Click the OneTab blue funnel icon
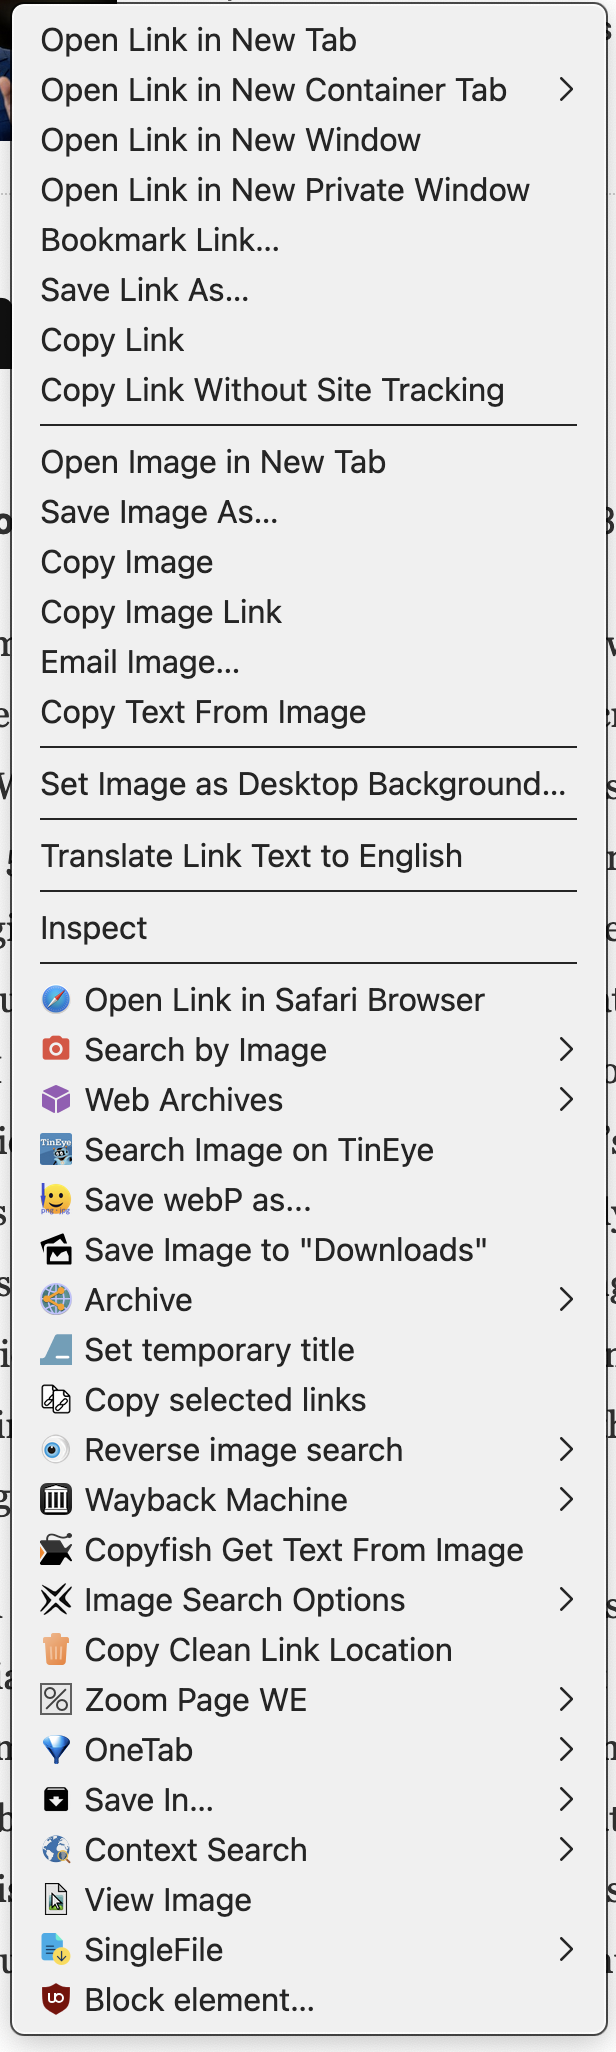The image size is (616, 2052). (x=56, y=1750)
